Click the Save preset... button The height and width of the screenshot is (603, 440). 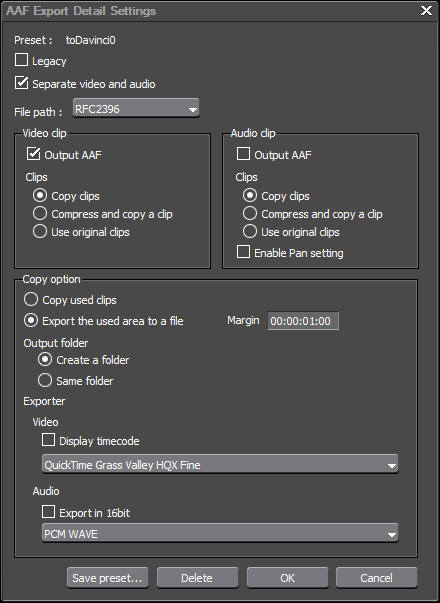(x=108, y=578)
